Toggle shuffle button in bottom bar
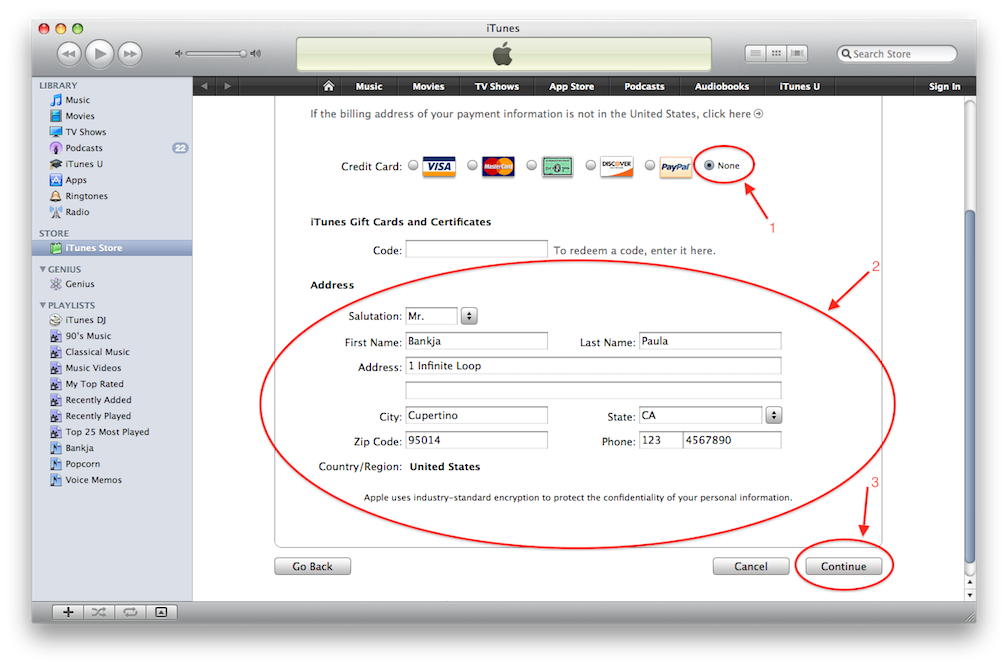The width and height of the screenshot is (1008, 667). pyautogui.click(x=99, y=612)
